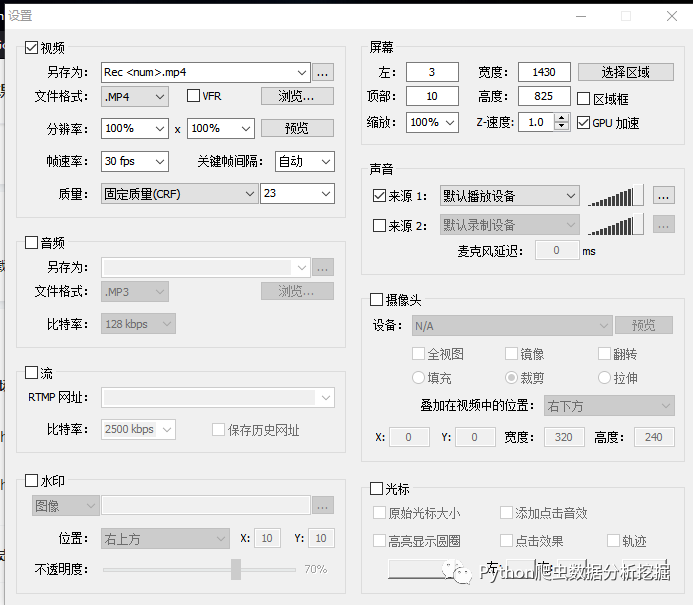This screenshot has height=605, width=693.
Task: Enable the 水印 (watermark) checkbox
Action: (31, 480)
